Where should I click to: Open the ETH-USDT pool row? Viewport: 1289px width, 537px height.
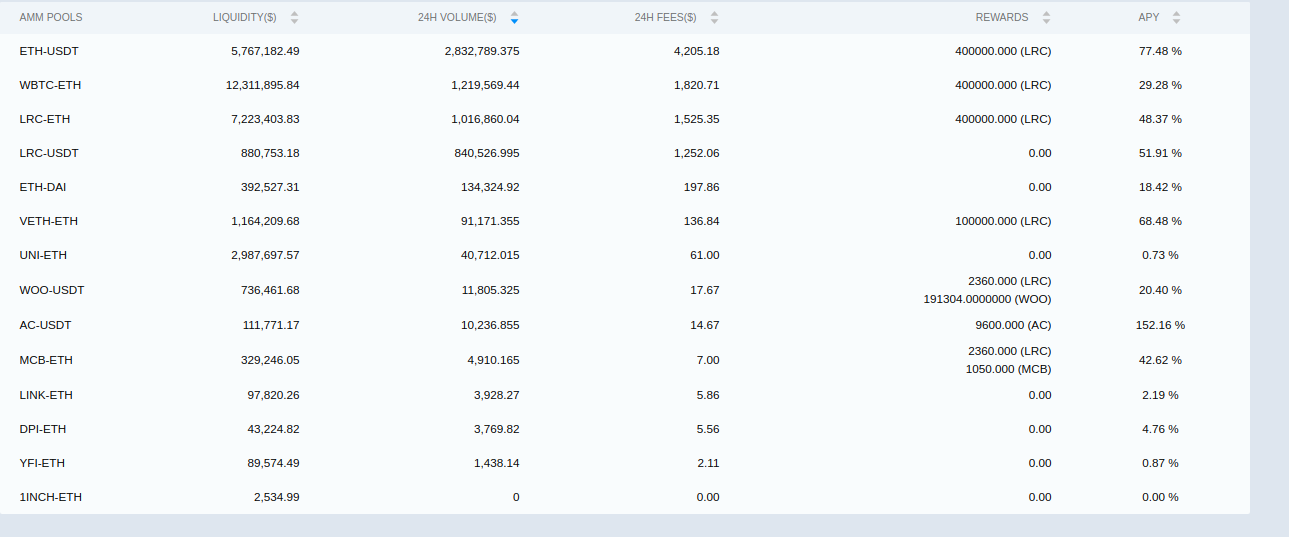pos(49,51)
